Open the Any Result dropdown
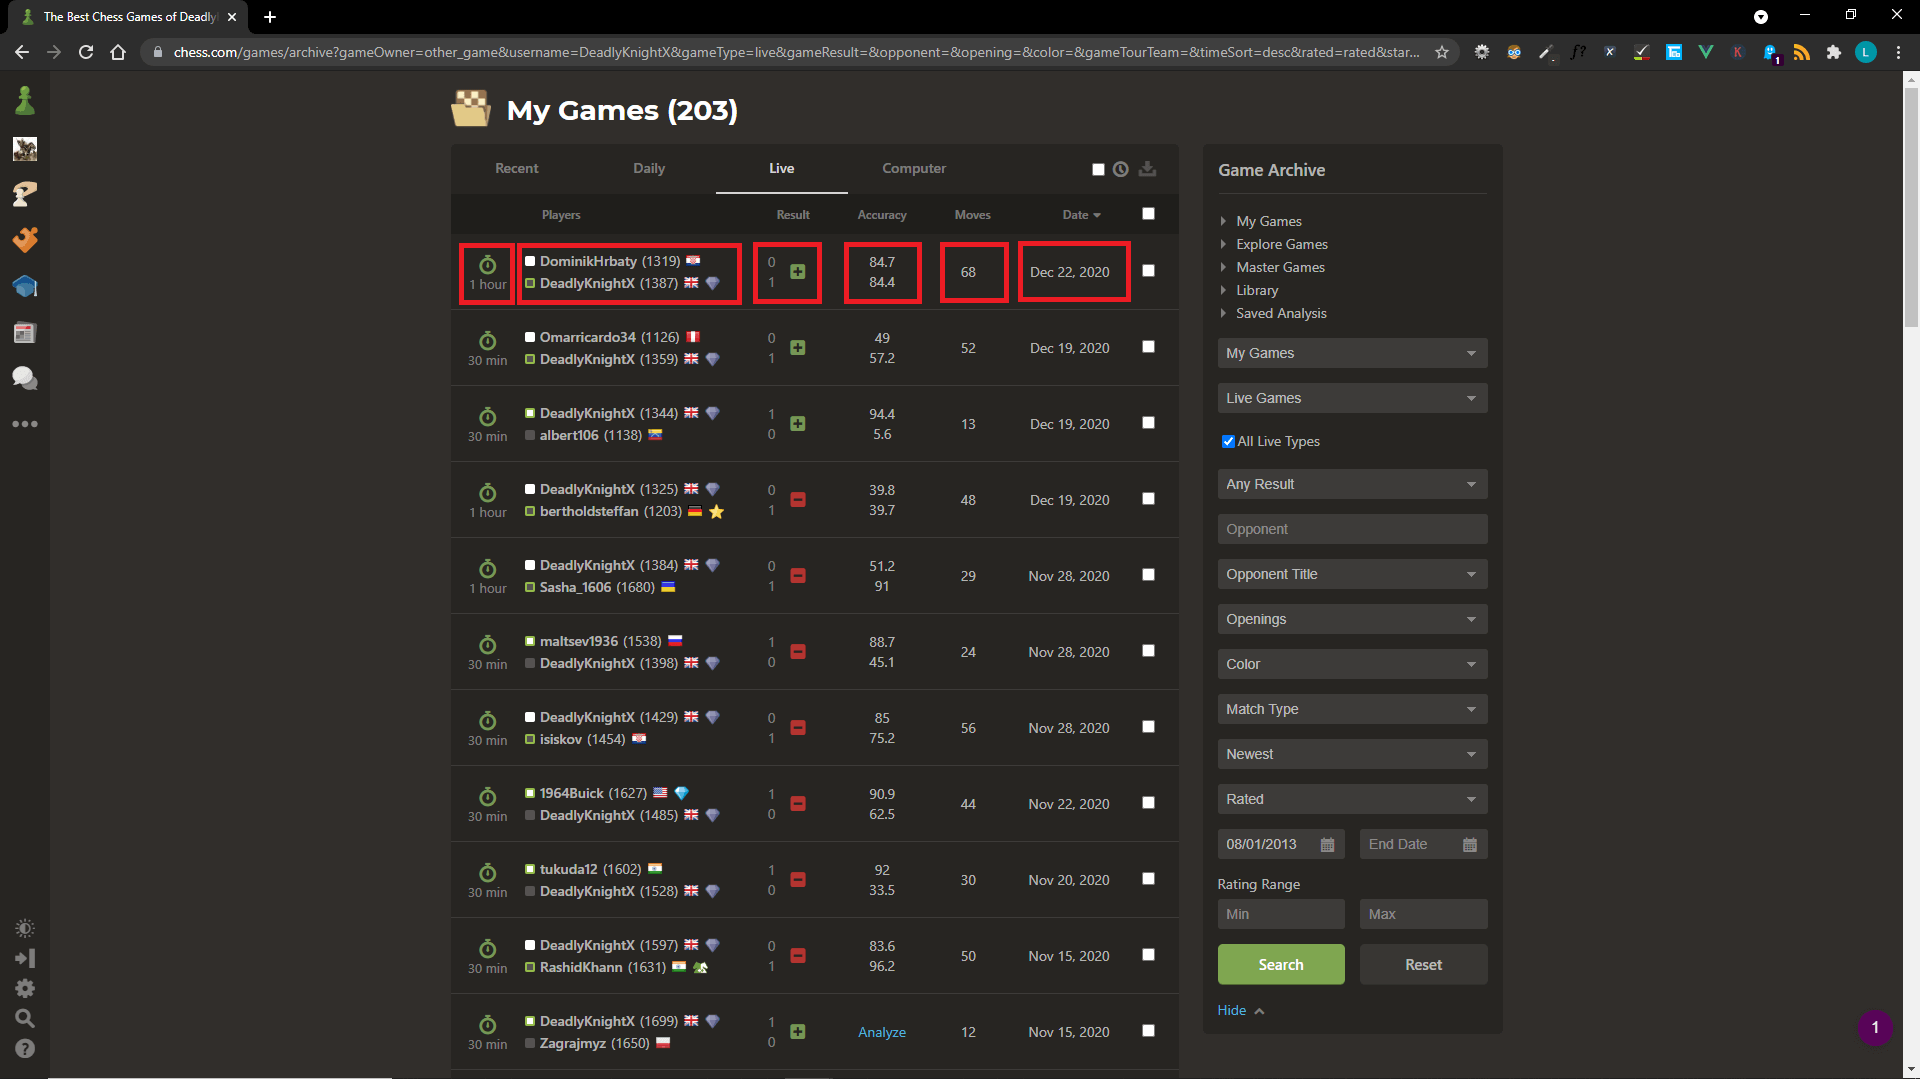Screen dimensions: 1920x1079 coord(1352,484)
